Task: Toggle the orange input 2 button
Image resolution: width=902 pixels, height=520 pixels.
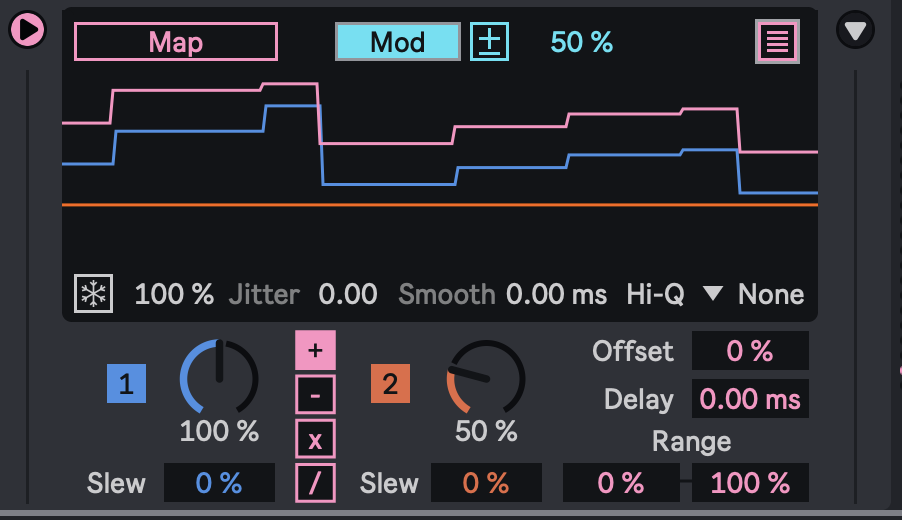Action: (390, 384)
